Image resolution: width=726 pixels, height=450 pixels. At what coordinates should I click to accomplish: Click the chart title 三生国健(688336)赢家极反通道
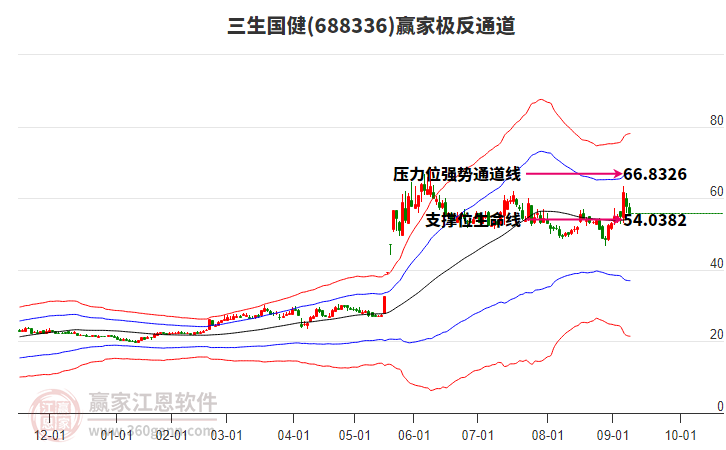371,25
